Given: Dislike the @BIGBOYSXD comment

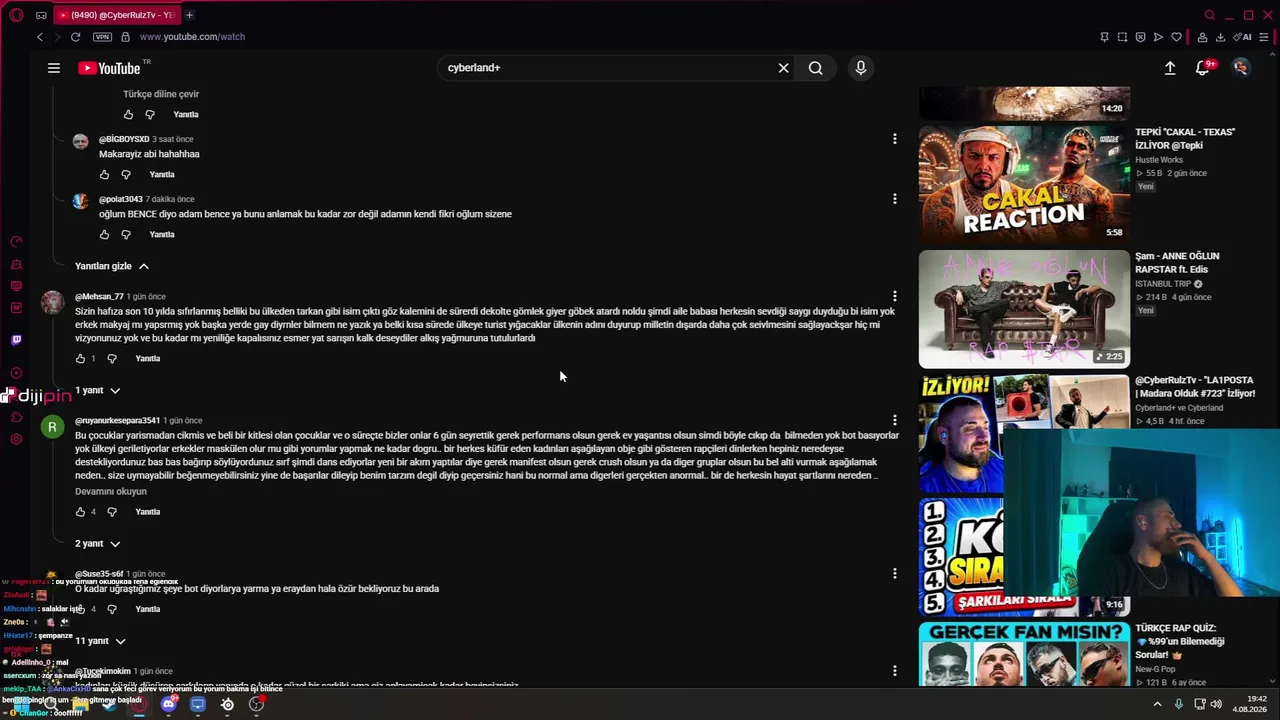Looking at the screenshot, I should tap(126, 175).
